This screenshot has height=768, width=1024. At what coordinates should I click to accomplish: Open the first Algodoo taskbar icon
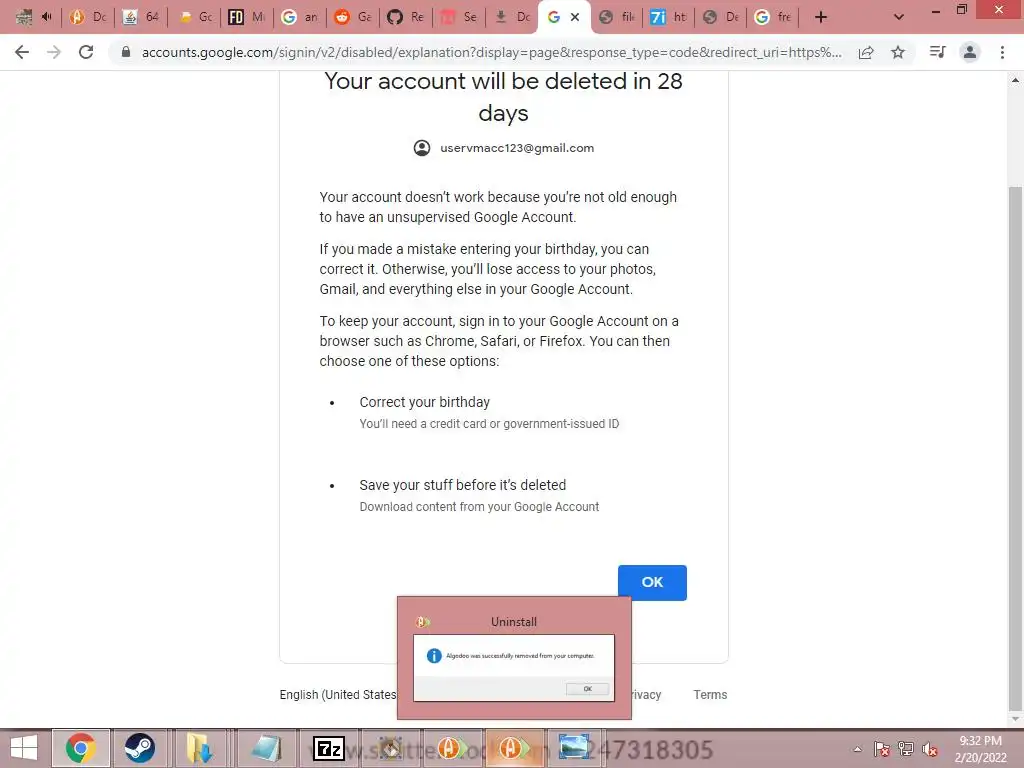451,748
